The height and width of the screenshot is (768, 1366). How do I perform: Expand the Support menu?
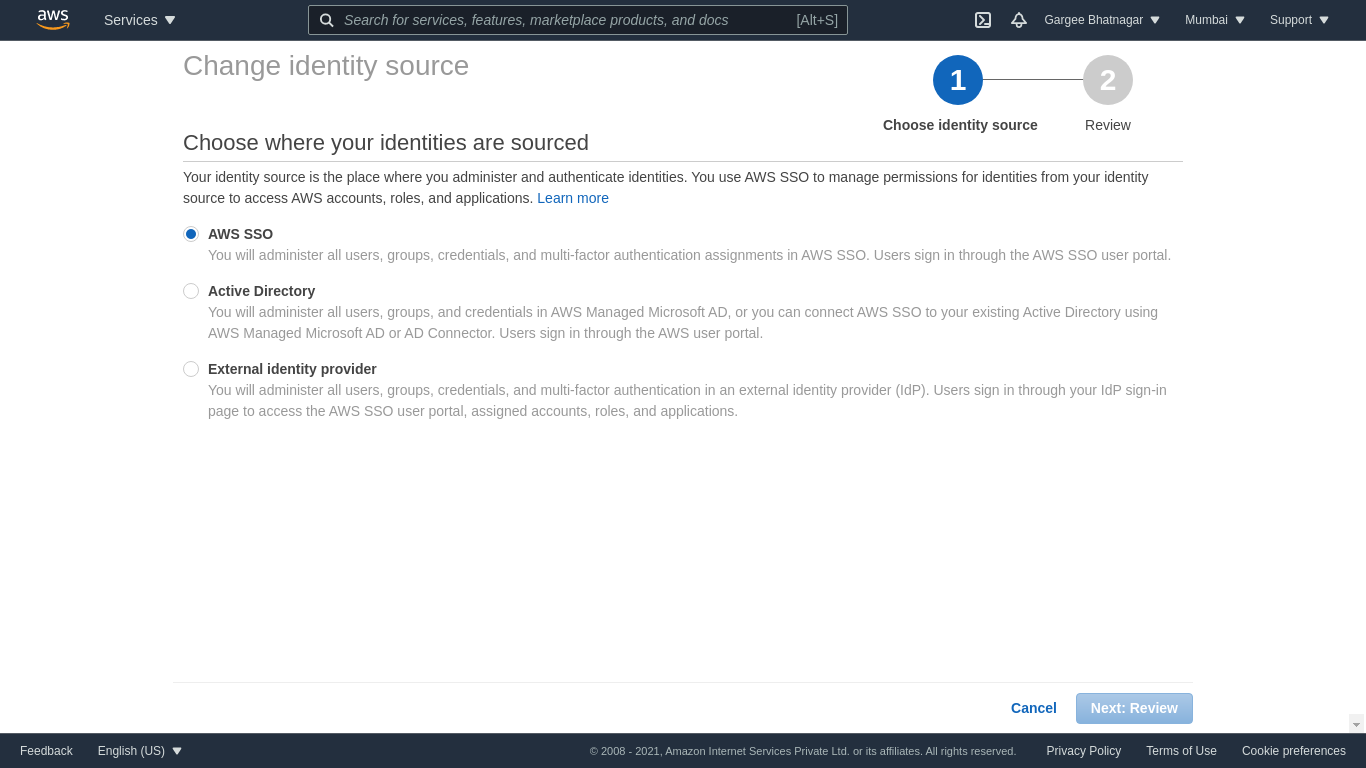pyautogui.click(x=1300, y=20)
